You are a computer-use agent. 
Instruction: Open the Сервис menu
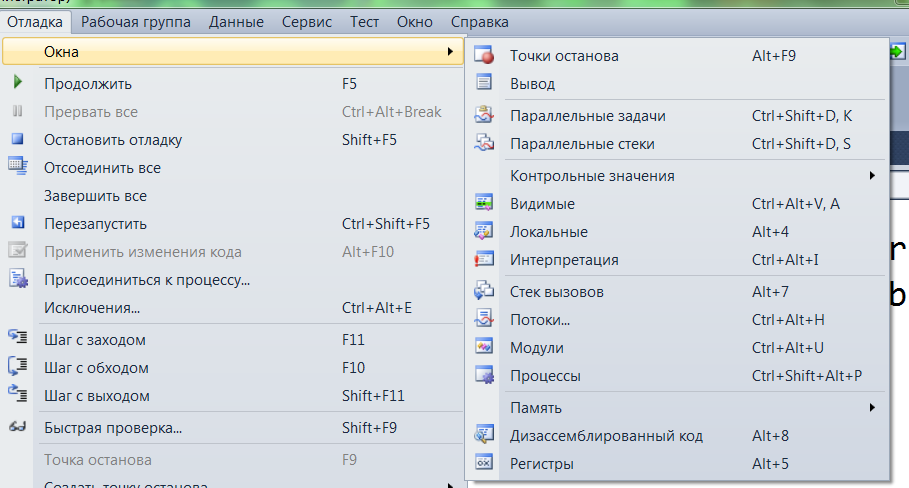point(307,22)
